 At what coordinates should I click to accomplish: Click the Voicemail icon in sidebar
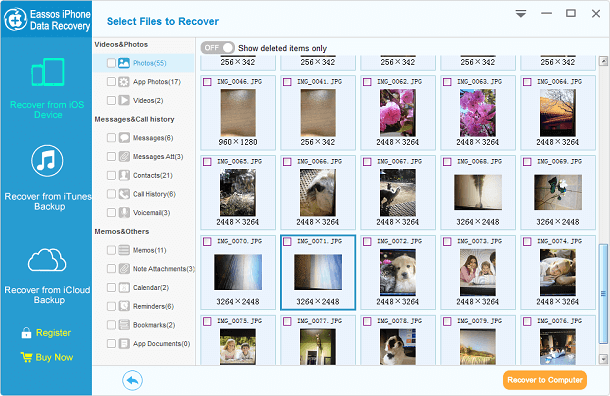point(124,212)
